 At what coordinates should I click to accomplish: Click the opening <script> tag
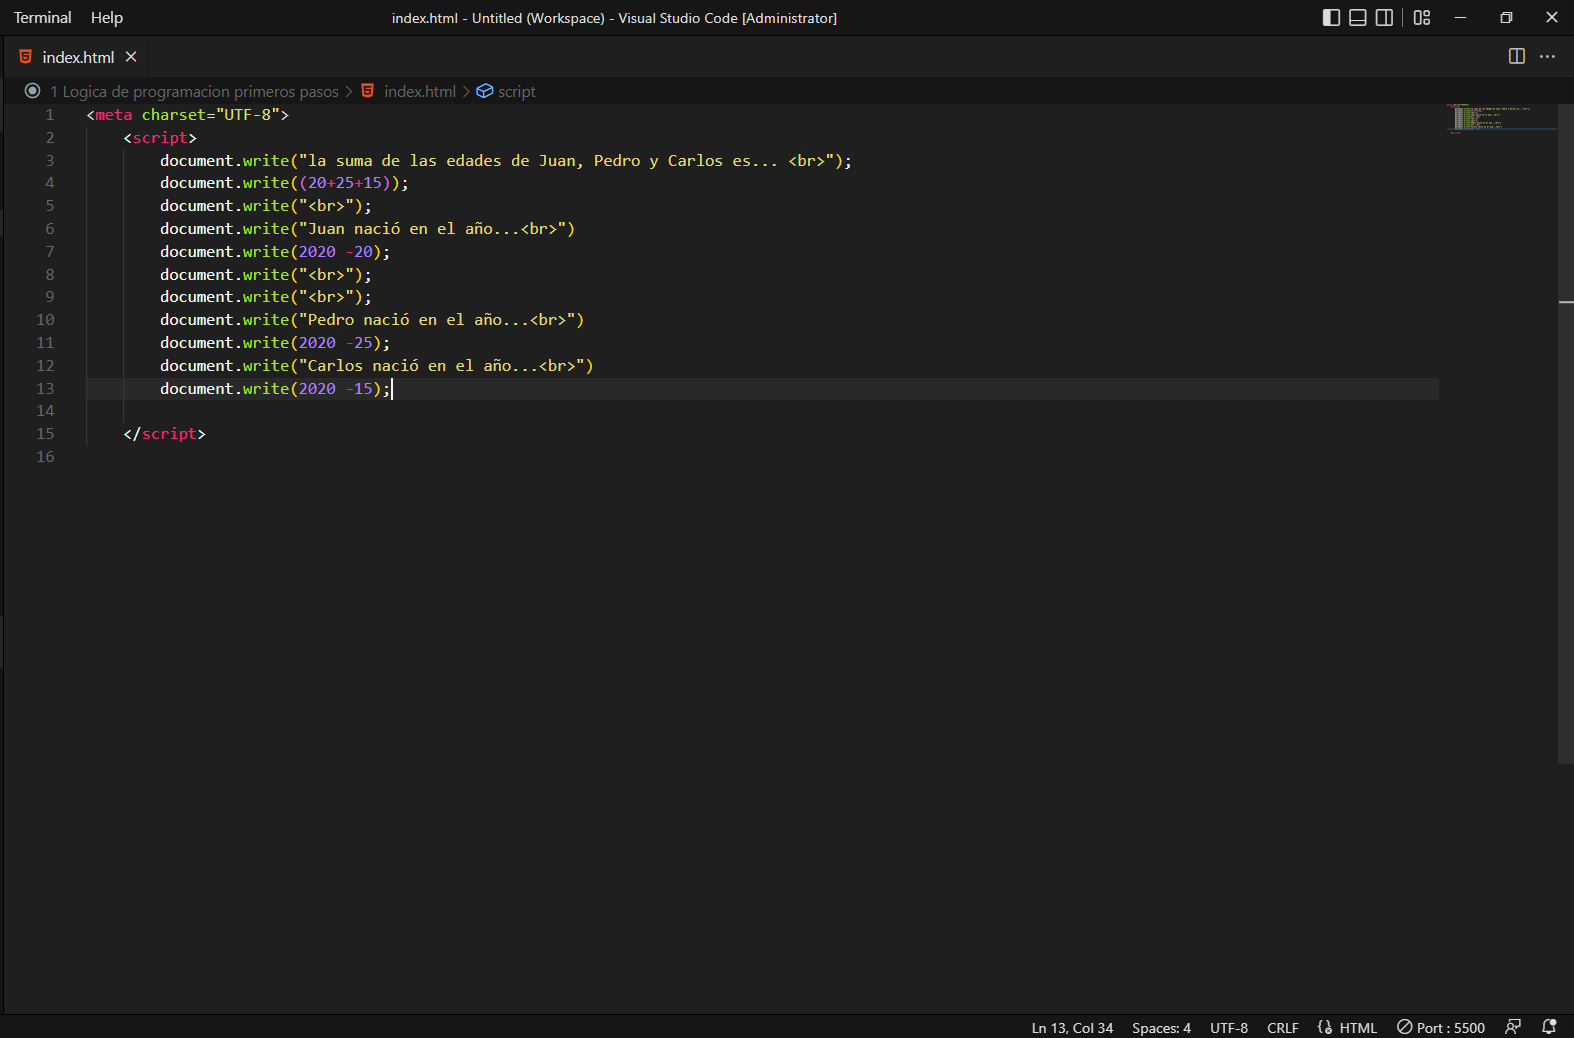coord(160,138)
